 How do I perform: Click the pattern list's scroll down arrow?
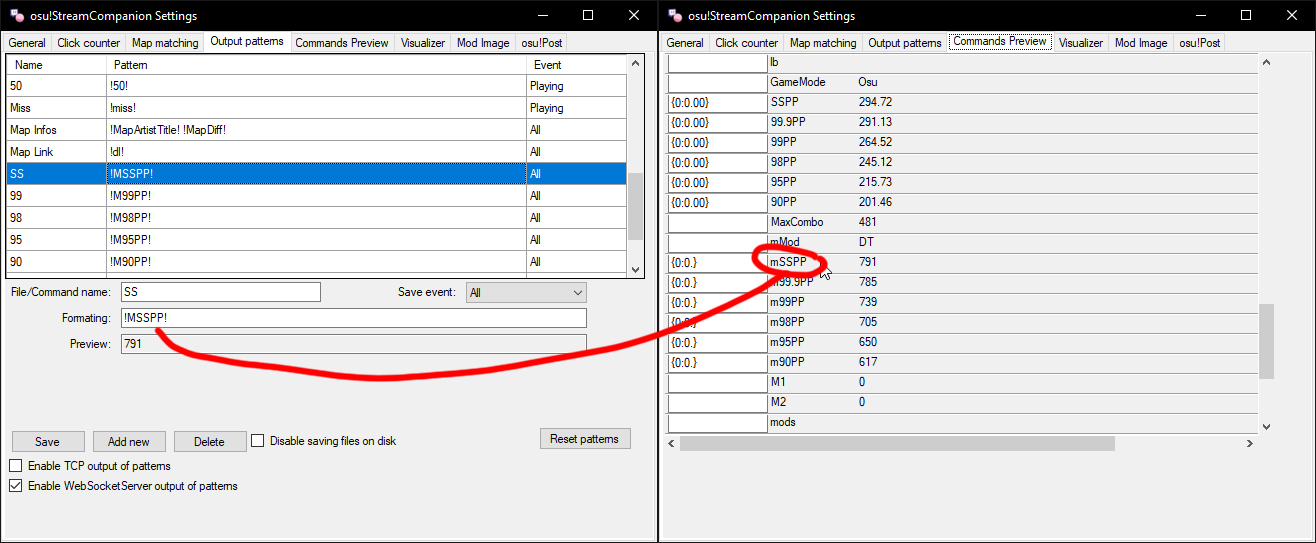coord(635,269)
